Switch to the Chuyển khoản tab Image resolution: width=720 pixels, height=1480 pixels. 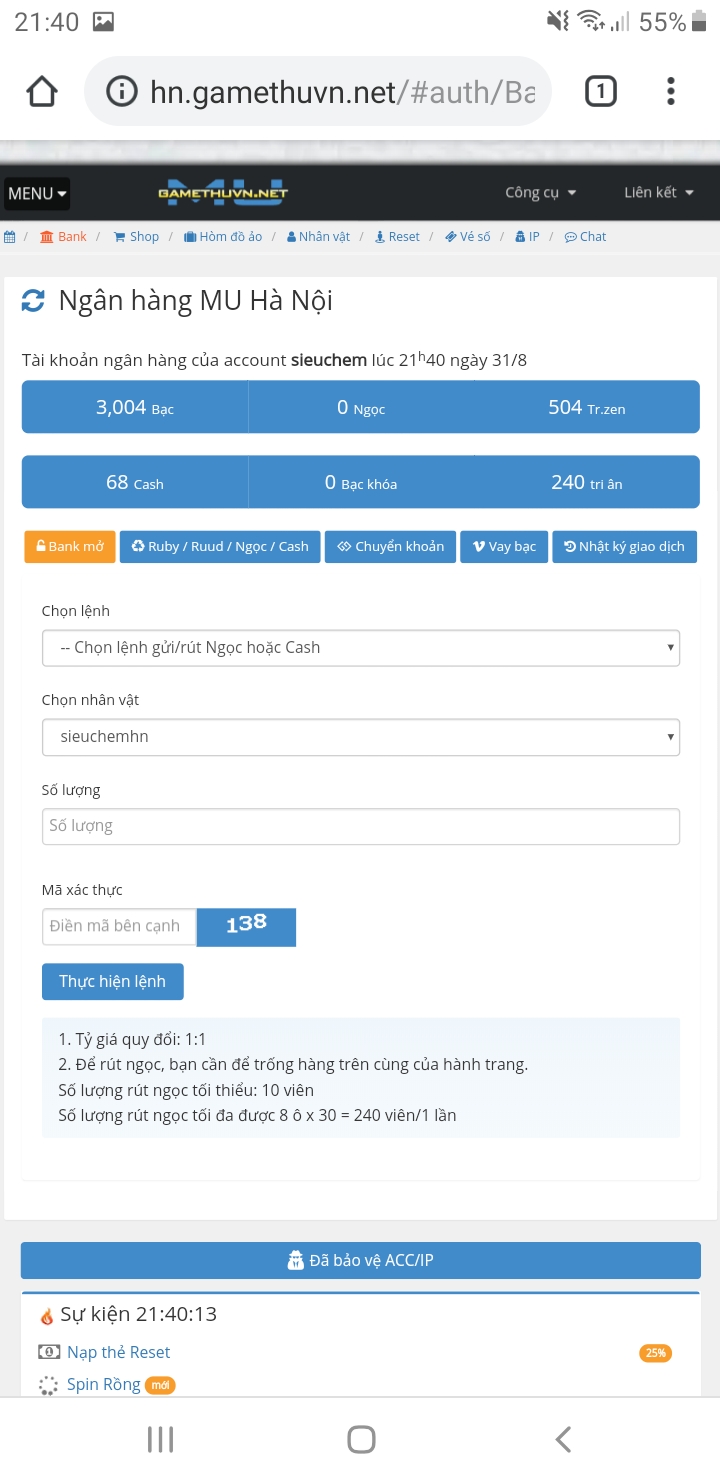point(390,547)
